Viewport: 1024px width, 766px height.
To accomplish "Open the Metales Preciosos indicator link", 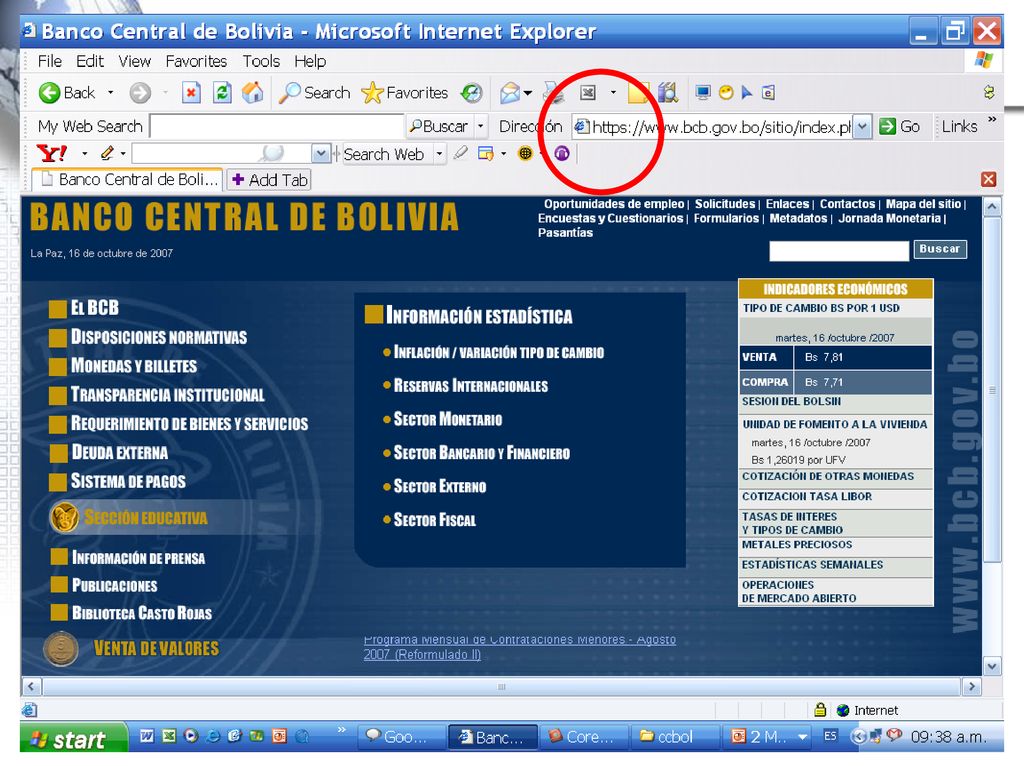I will (x=797, y=545).
